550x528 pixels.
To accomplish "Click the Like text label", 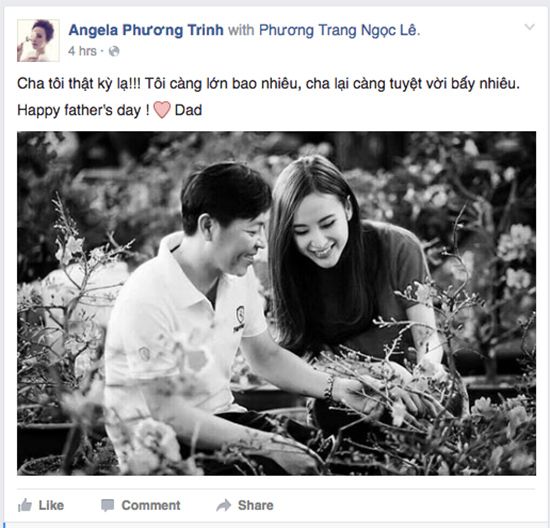I will 51,505.
